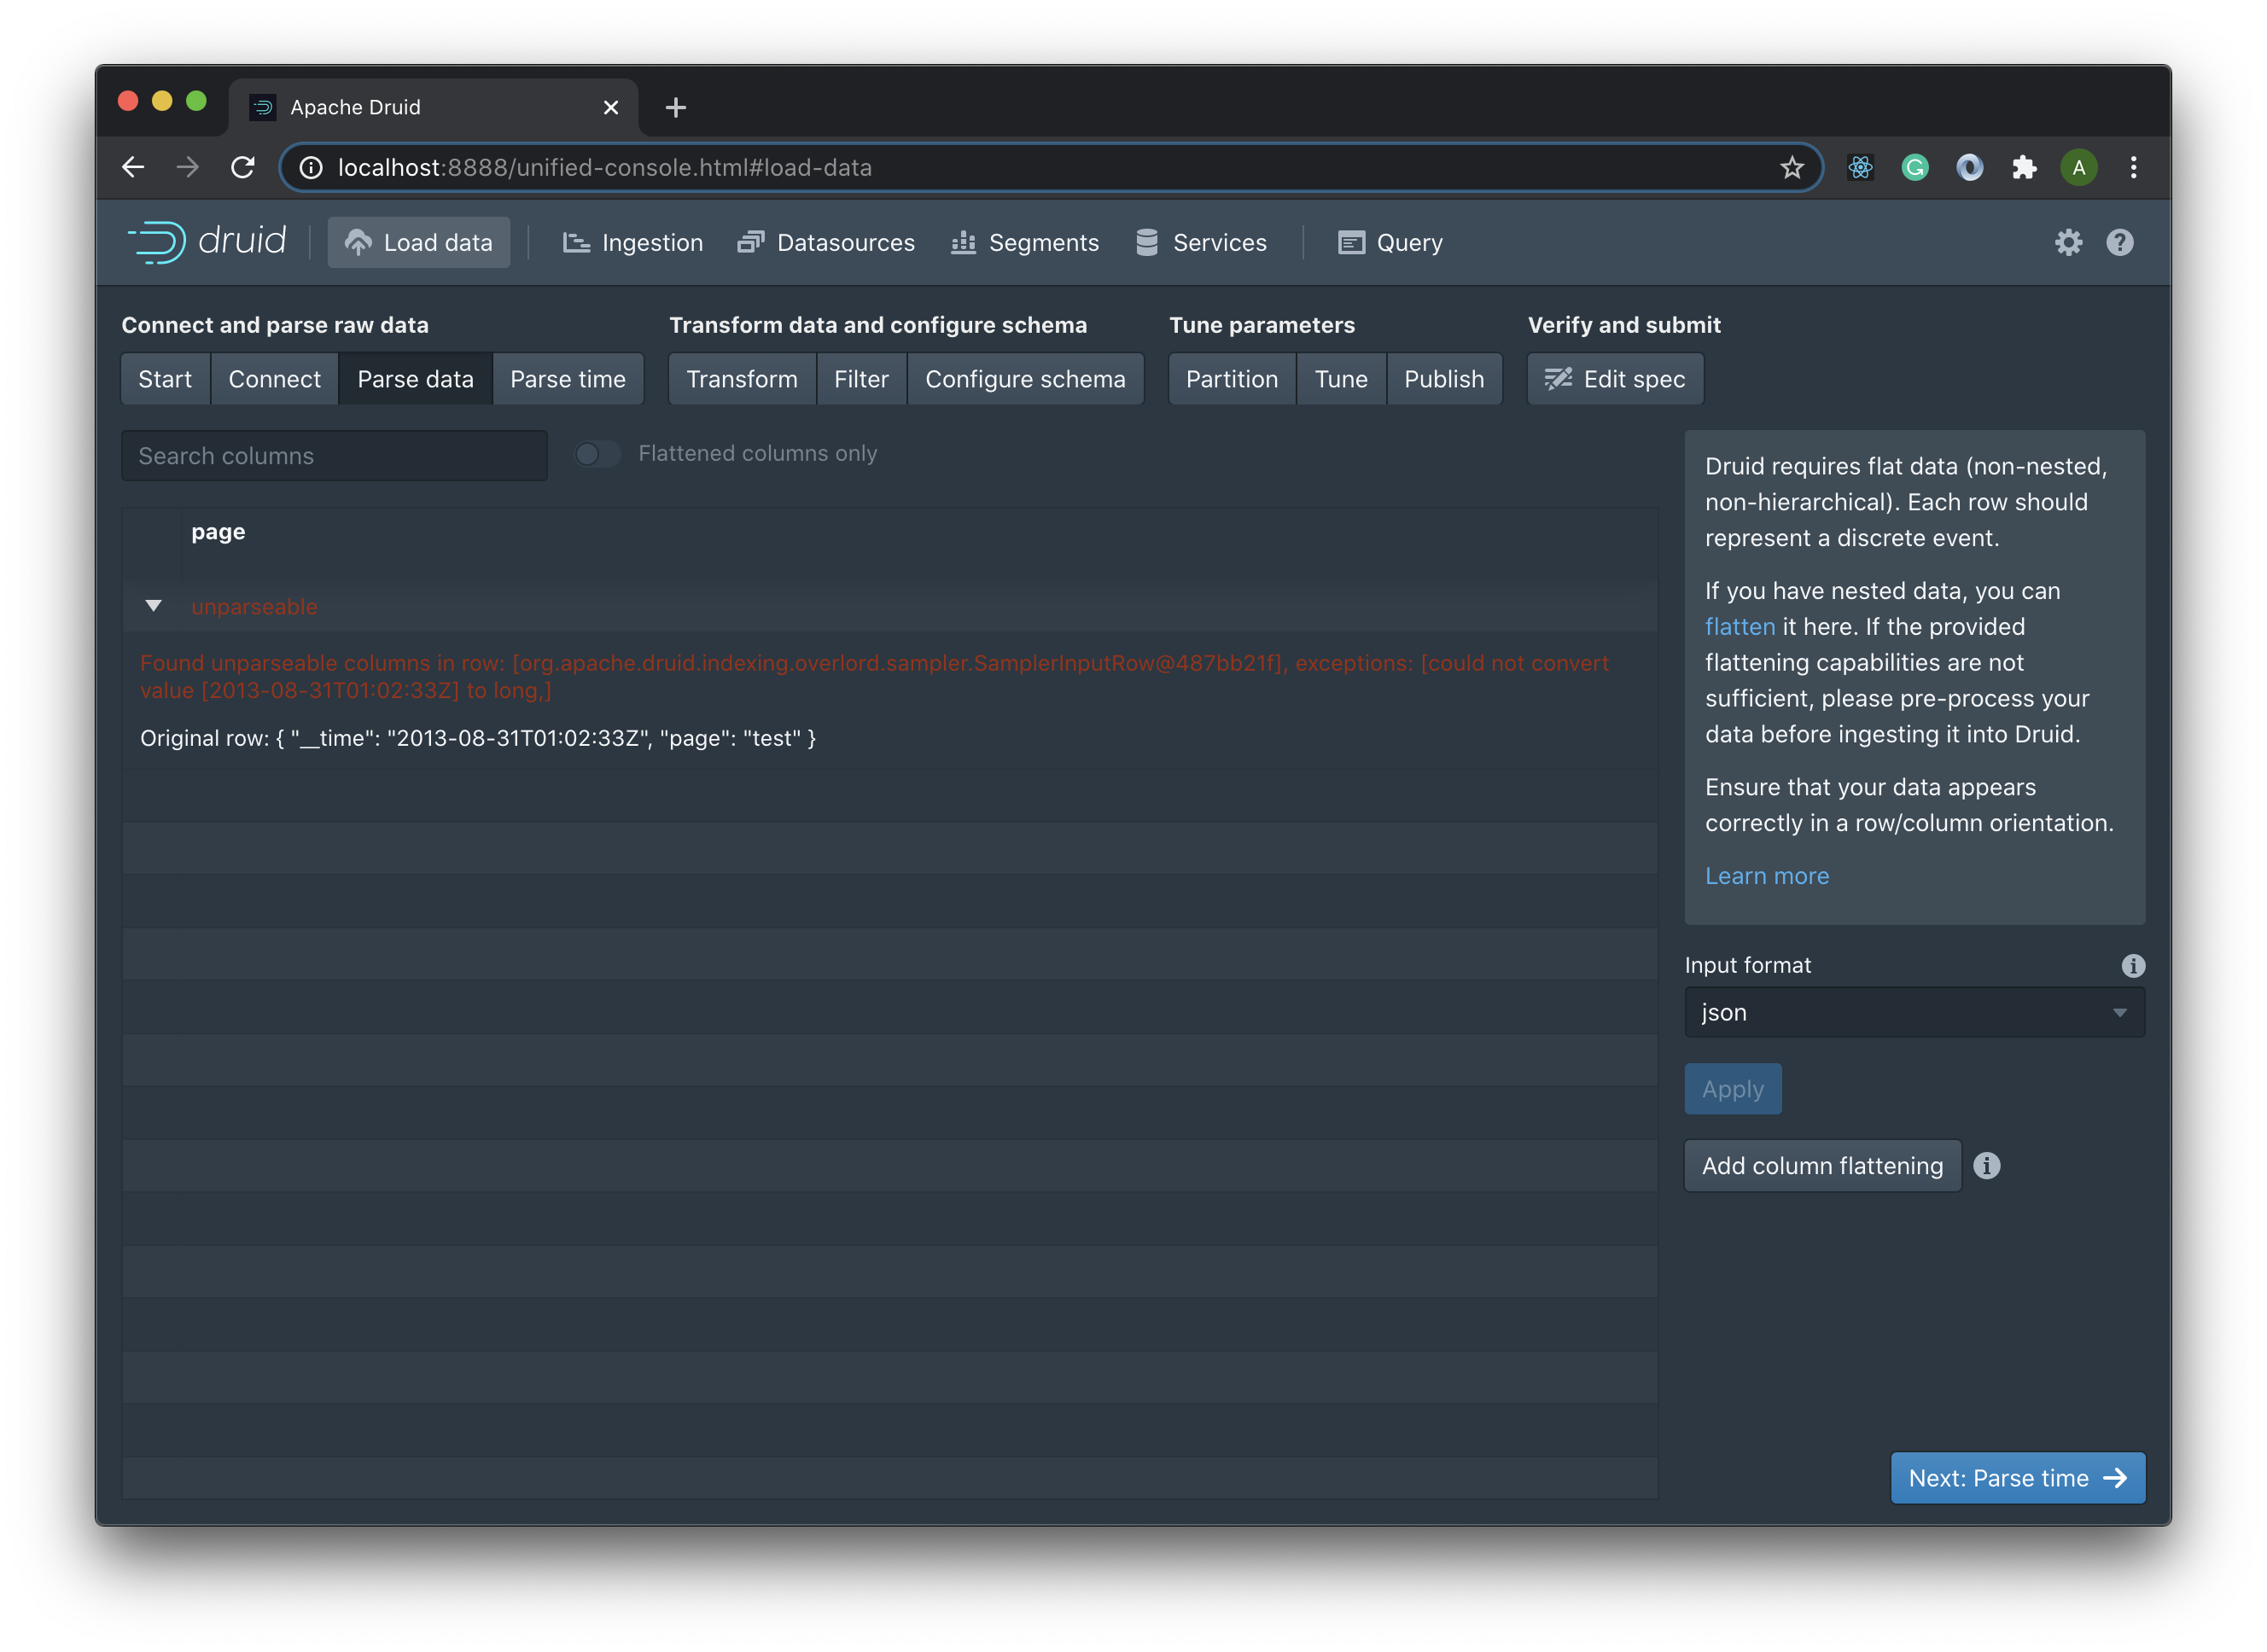Open Chrome three-dot menu
The height and width of the screenshot is (1652, 2267).
point(2133,167)
